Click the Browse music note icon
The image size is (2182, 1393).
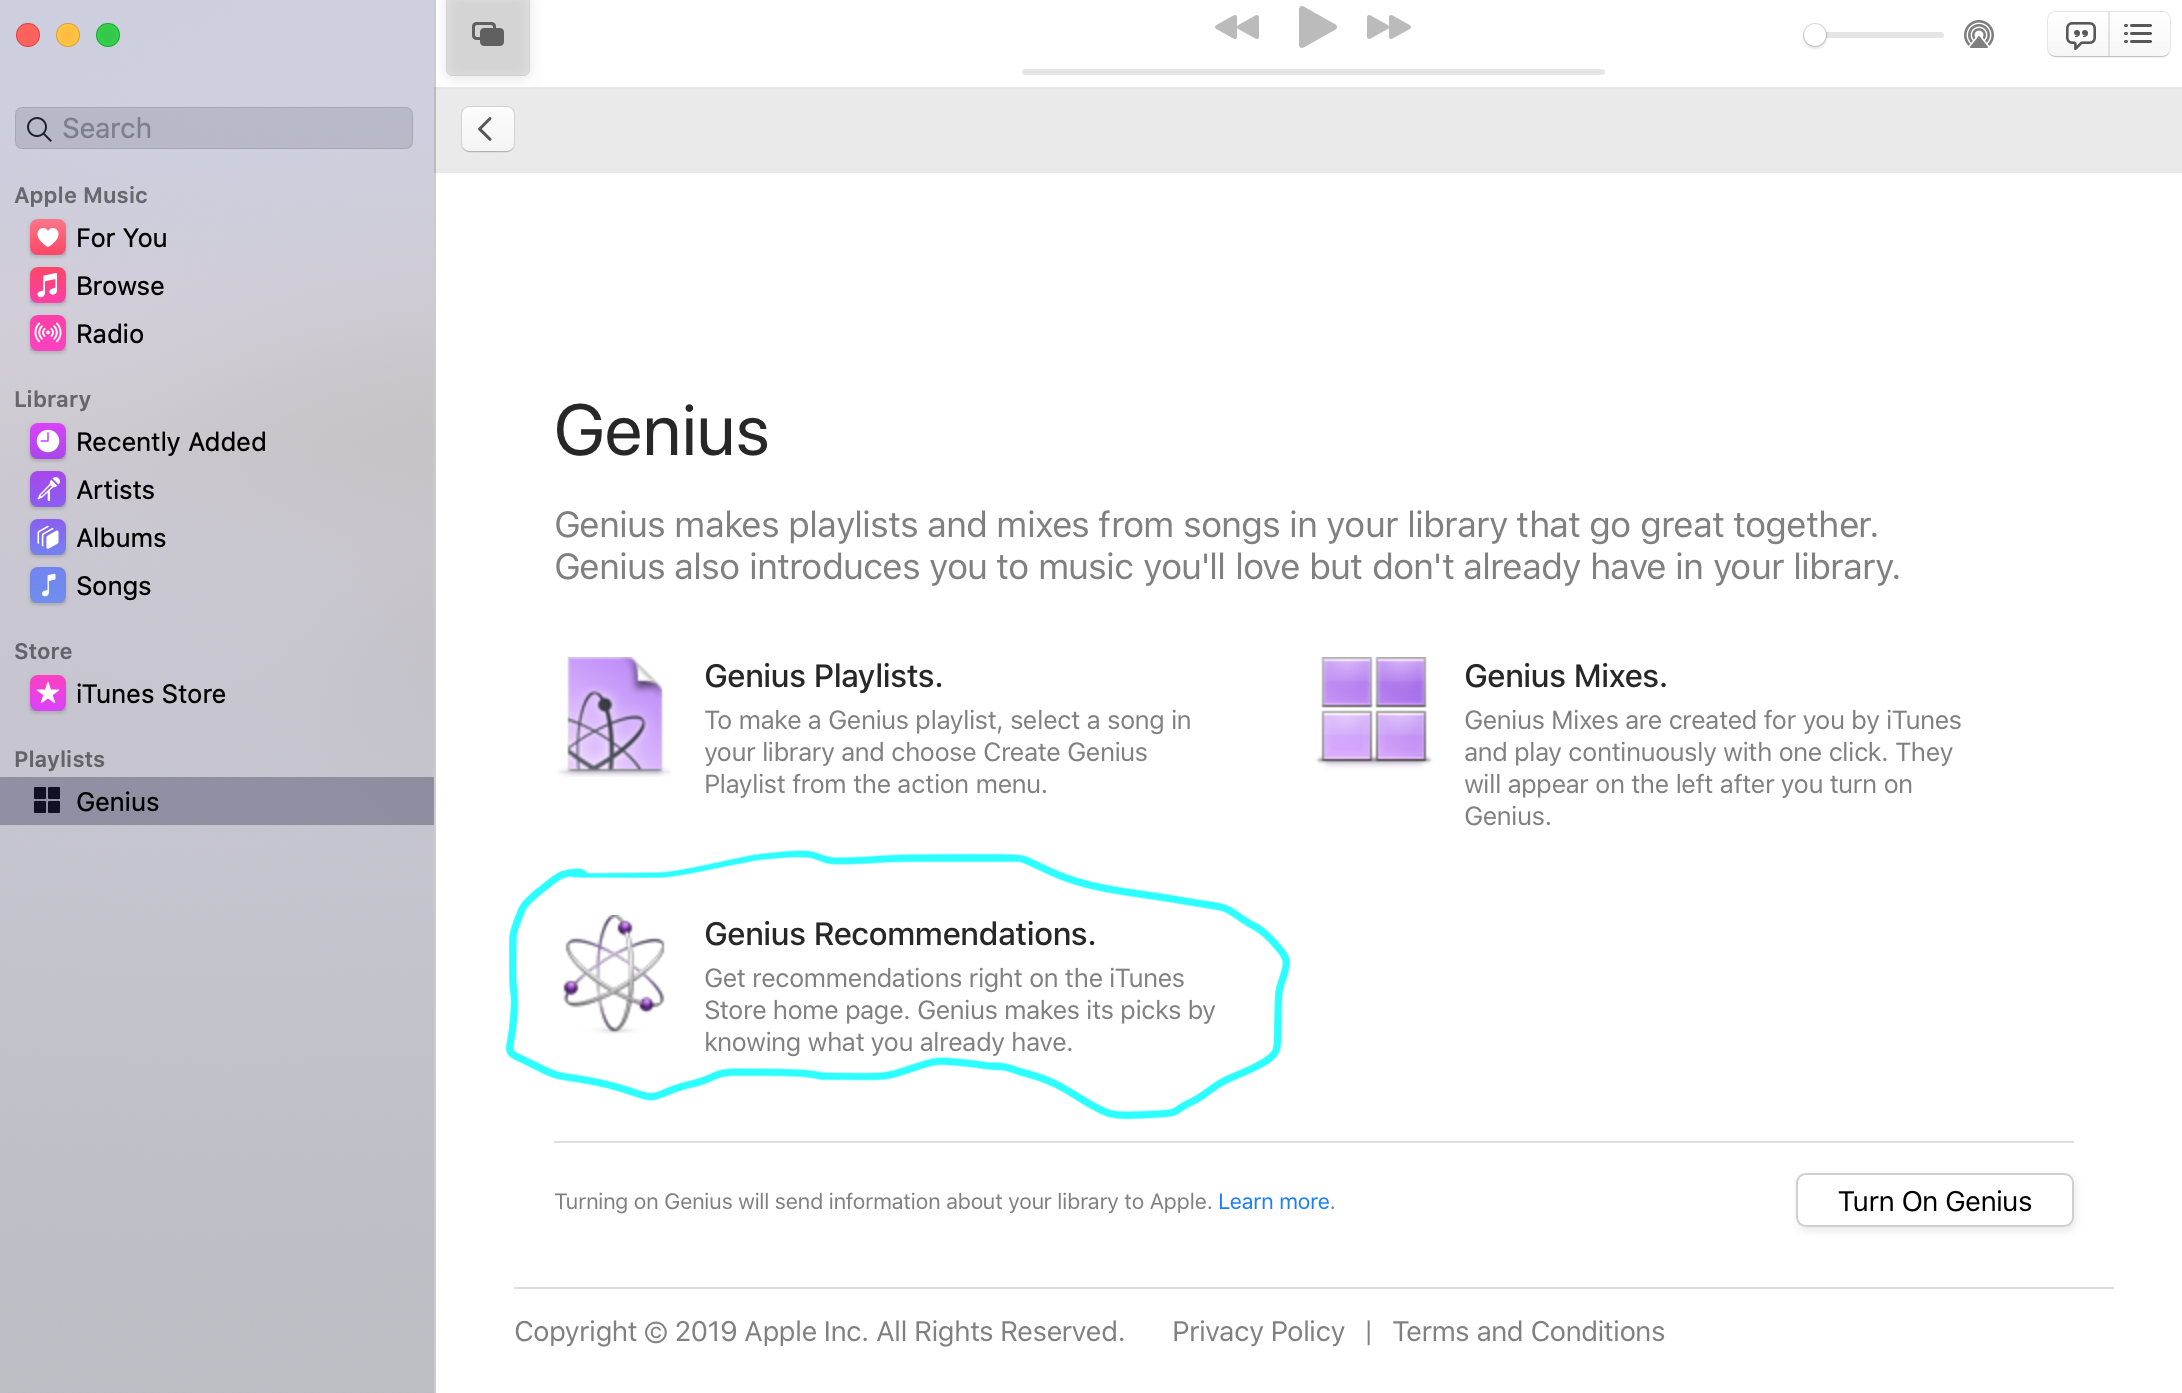(48, 286)
